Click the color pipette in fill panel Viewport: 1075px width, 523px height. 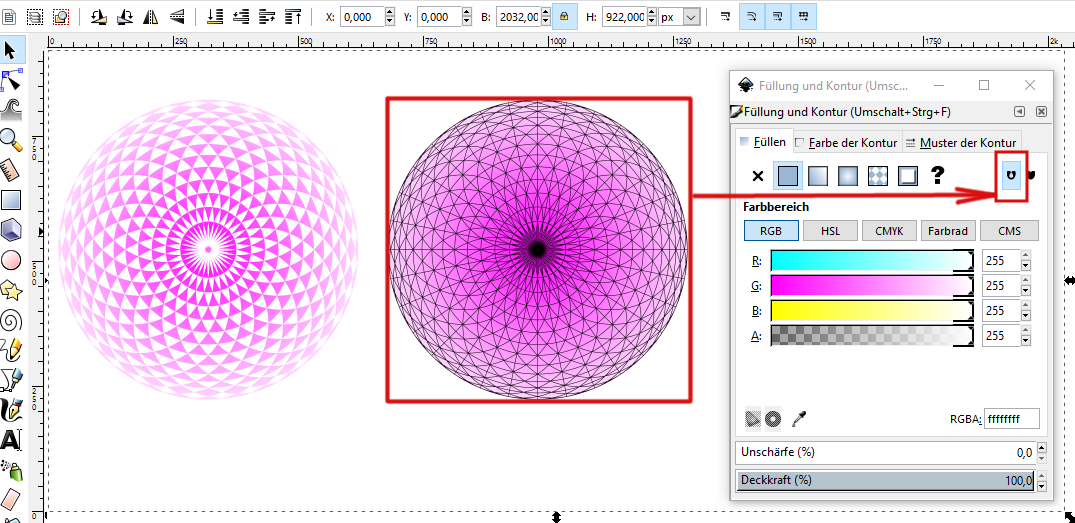click(x=798, y=418)
